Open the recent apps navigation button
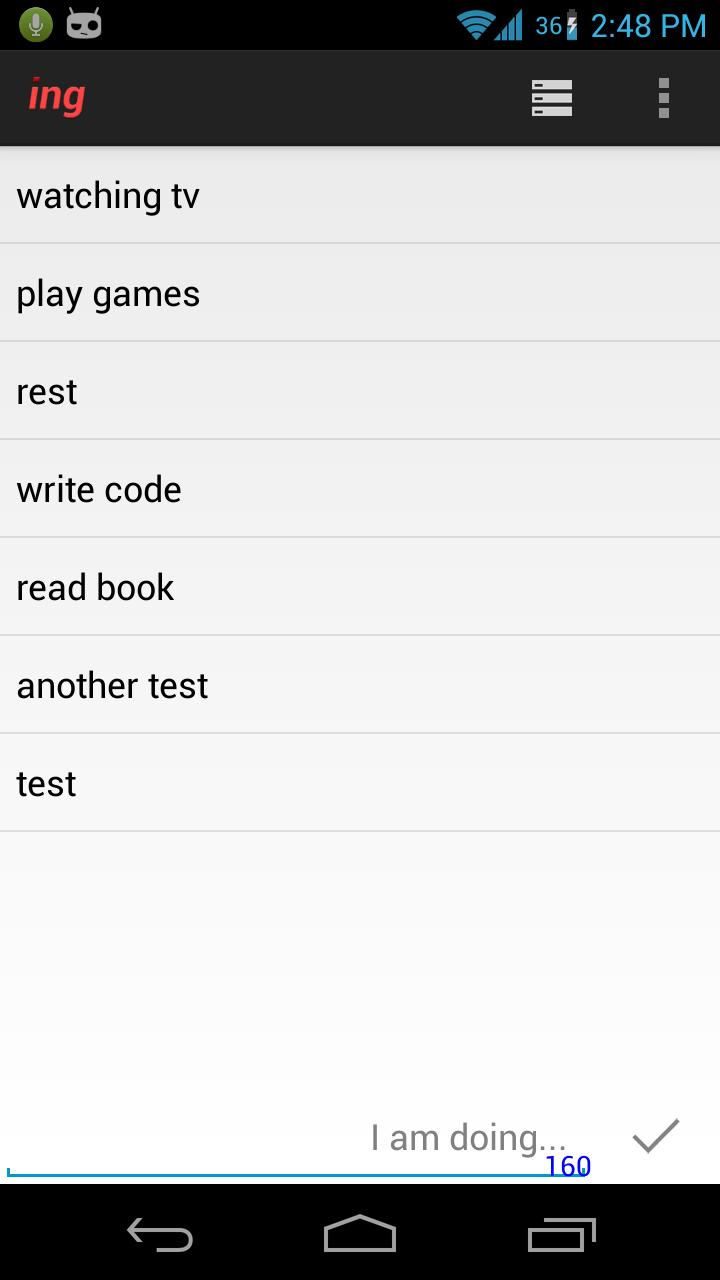The height and width of the screenshot is (1280, 720). 561,1234
